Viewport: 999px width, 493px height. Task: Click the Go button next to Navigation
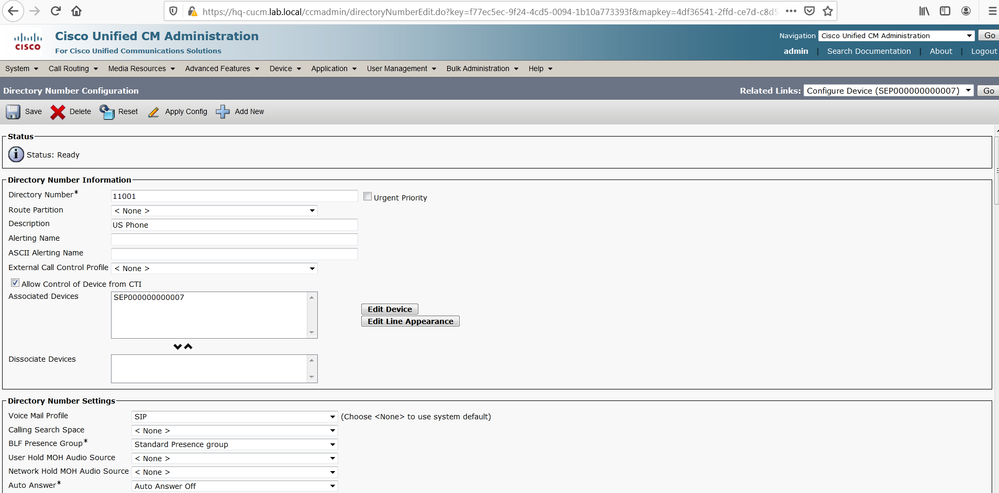(x=989, y=36)
